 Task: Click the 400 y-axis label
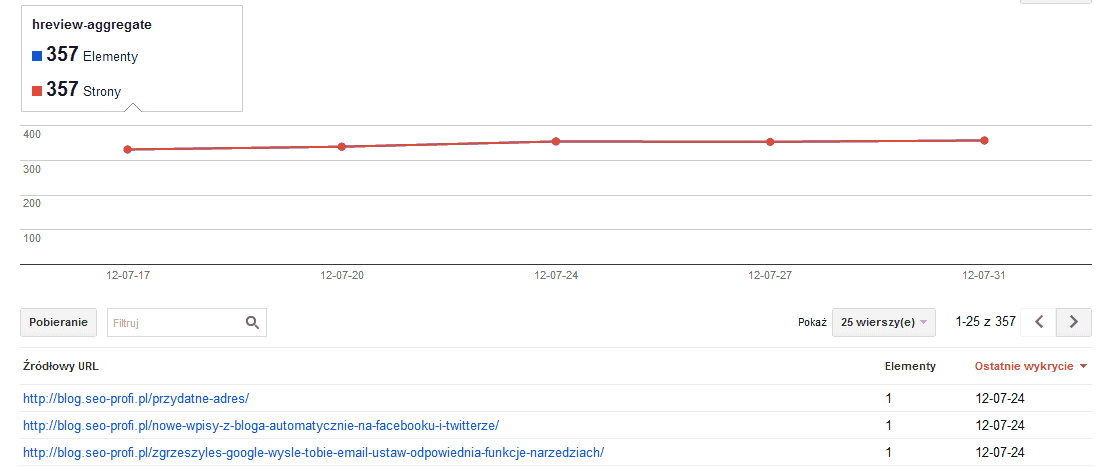[32, 134]
